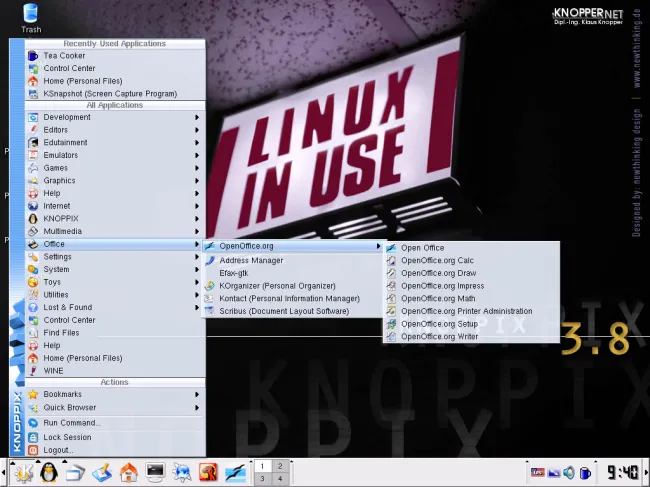The image size is (650, 487).
Task: Switch to virtual desktop 1
Action: coord(262,466)
